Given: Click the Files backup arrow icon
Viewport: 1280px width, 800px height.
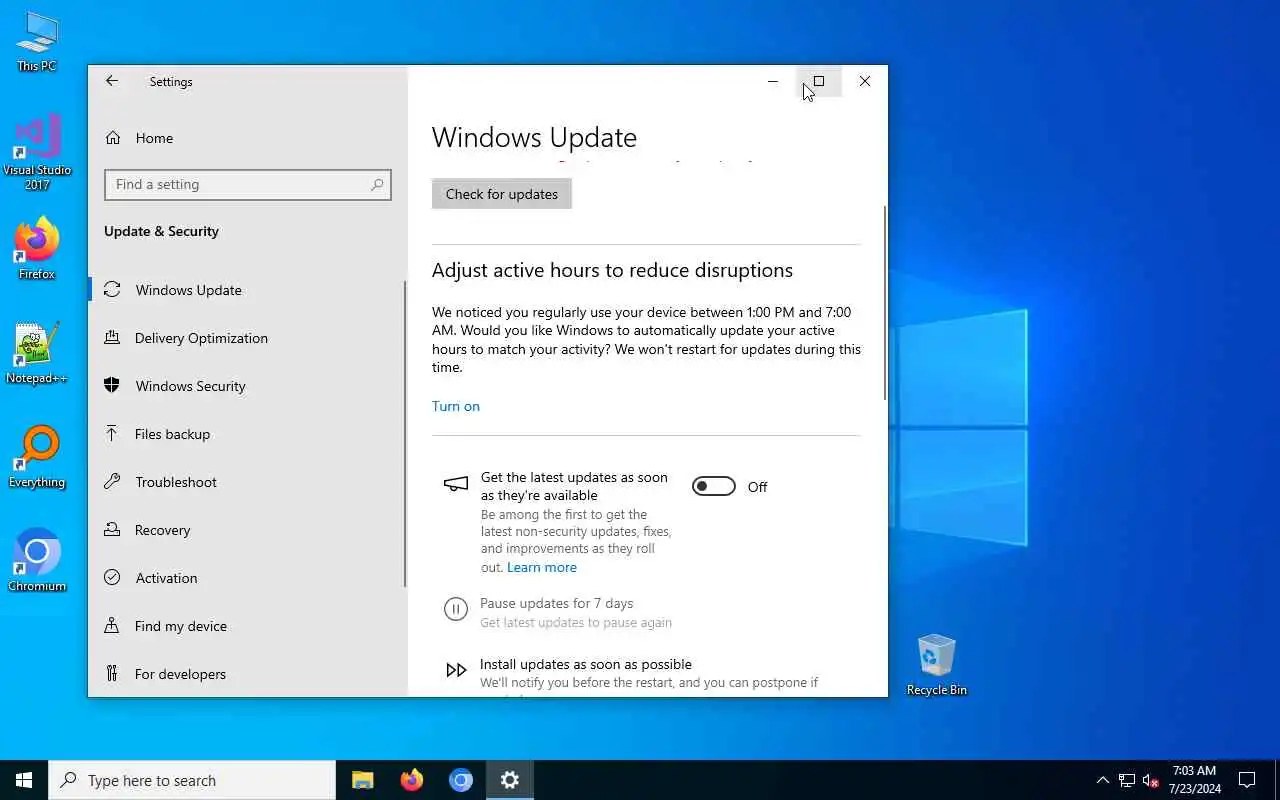Looking at the screenshot, I should coord(112,434).
